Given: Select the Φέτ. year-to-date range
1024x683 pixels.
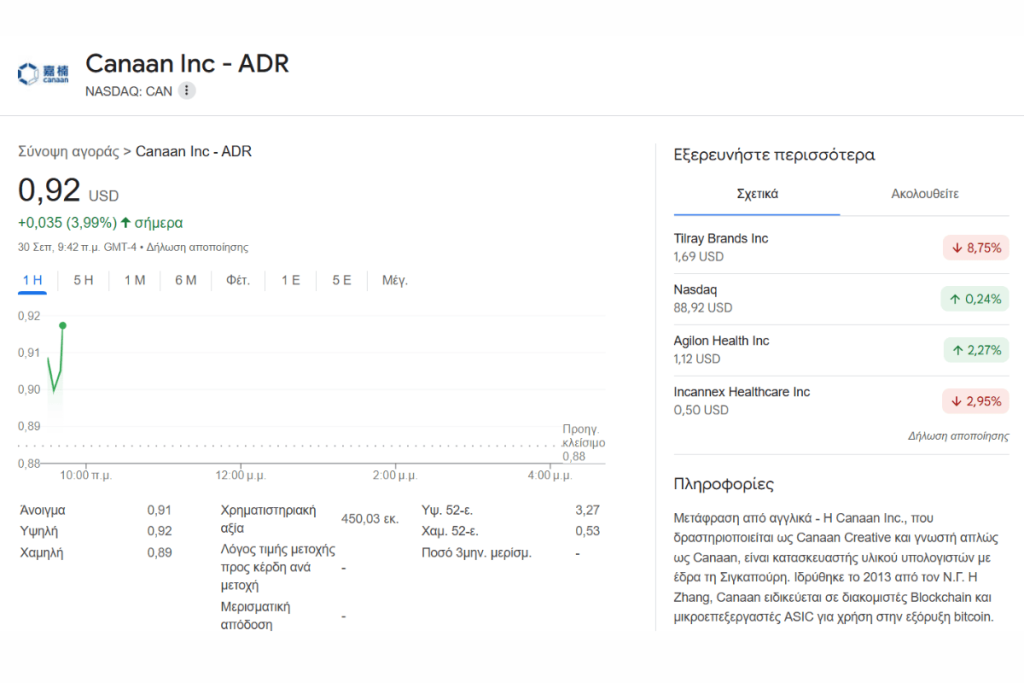Looking at the screenshot, I should tap(238, 280).
